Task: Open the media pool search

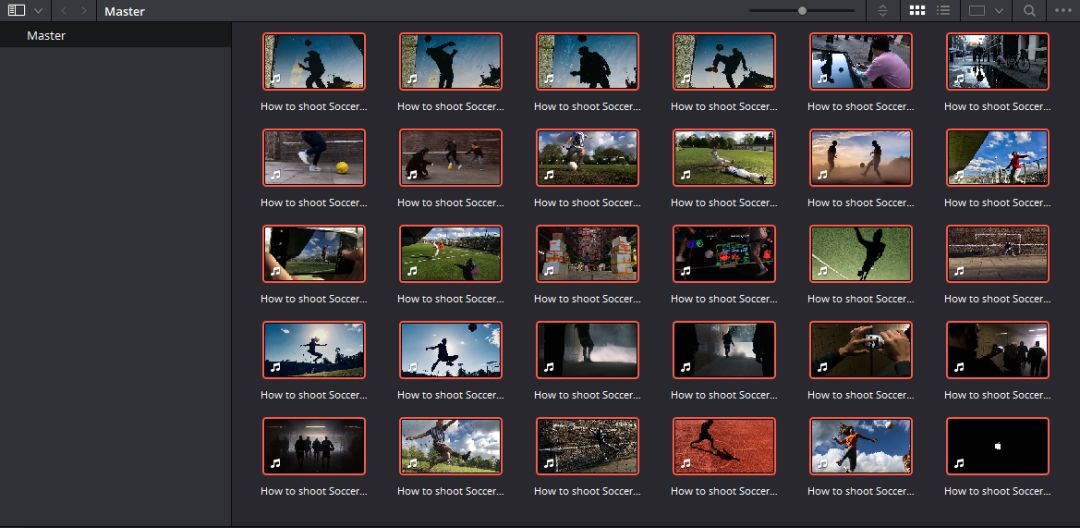Action: click(1029, 10)
